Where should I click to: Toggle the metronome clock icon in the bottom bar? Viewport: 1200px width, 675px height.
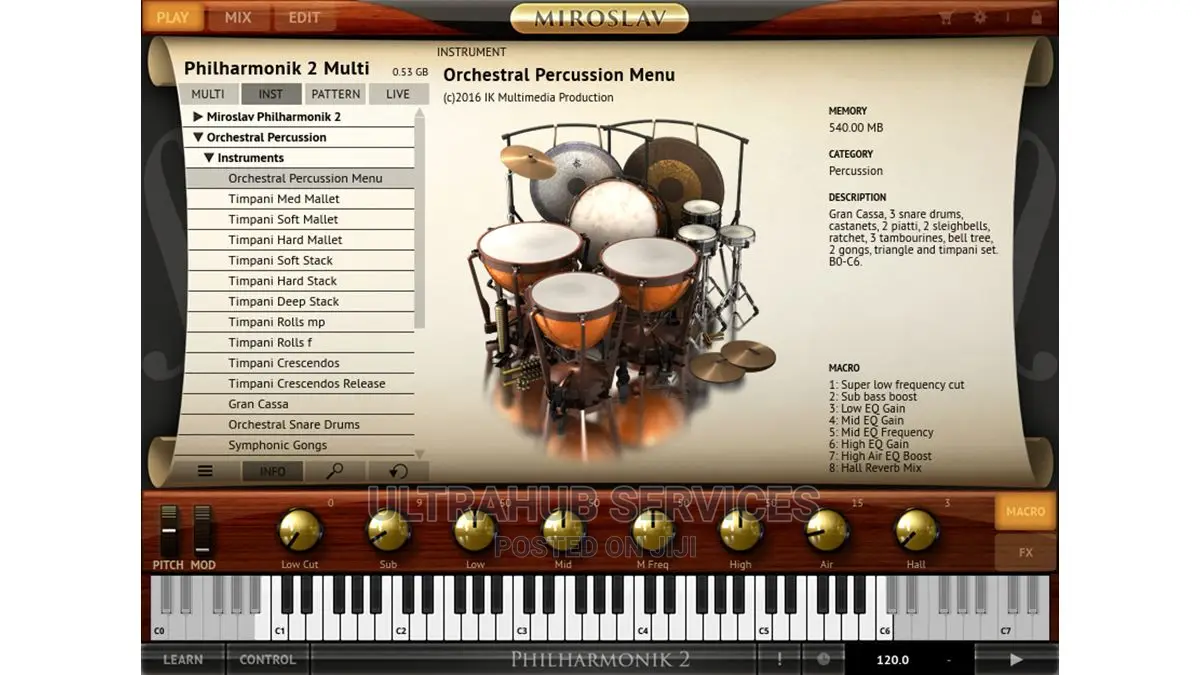click(x=823, y=659)
